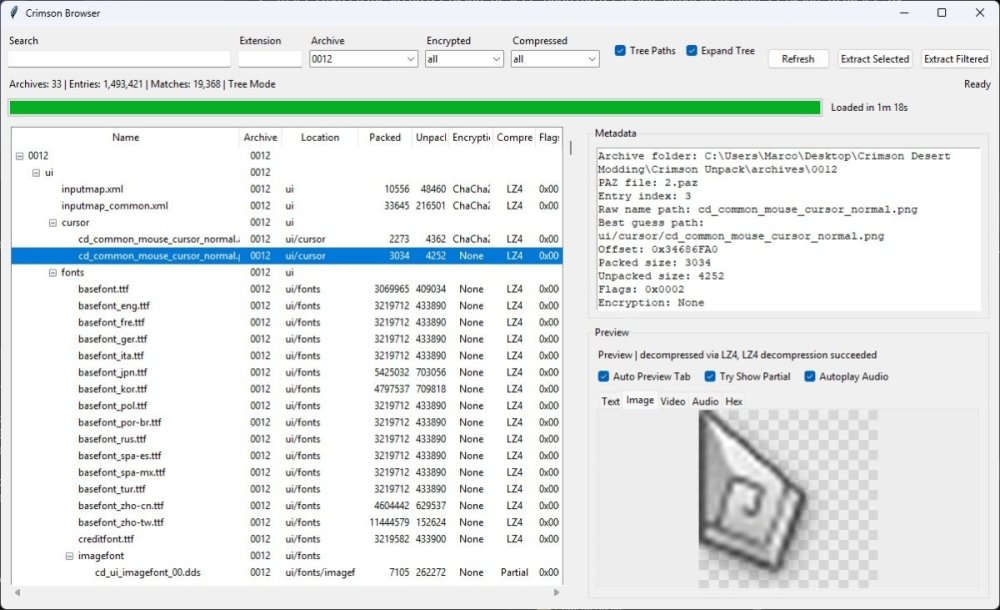The width and height of the screenshot is (1000, 610).
Task: Select the basefont_fre.ttf row
Action: (287, 322)
